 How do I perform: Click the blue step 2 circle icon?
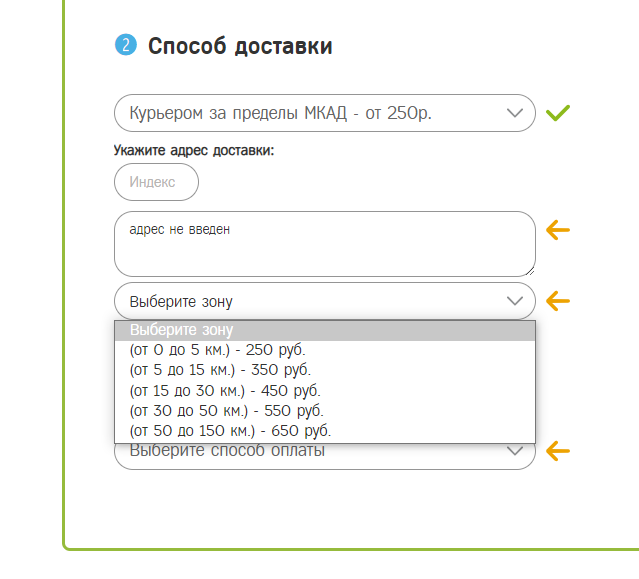[x=126, y=45]
